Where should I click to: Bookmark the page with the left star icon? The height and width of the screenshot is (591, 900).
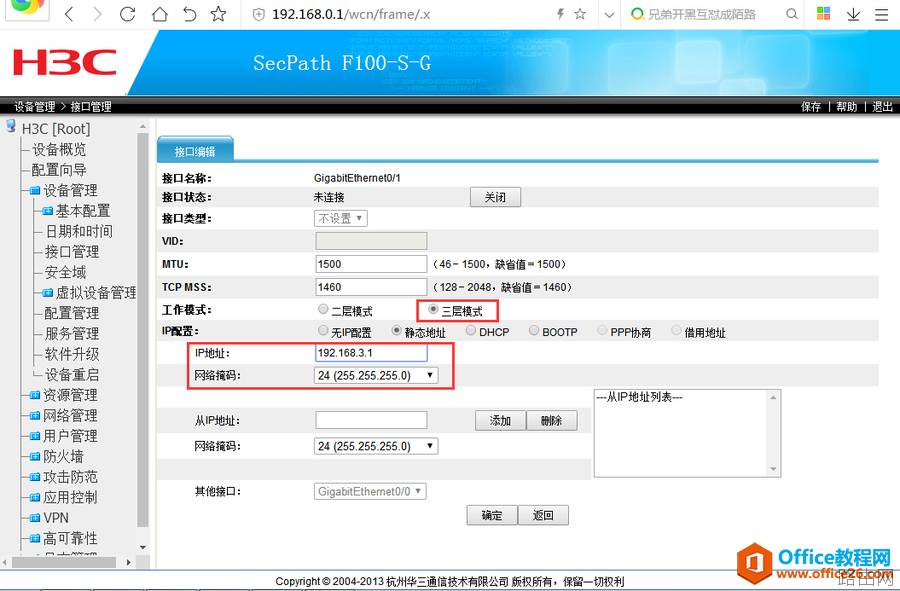point(218,14)
